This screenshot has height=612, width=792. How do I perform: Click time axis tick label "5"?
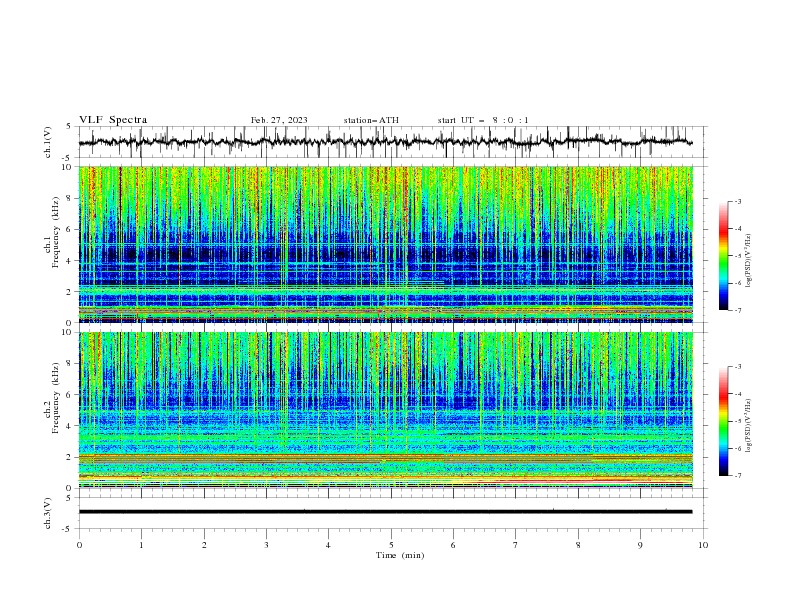391,545
